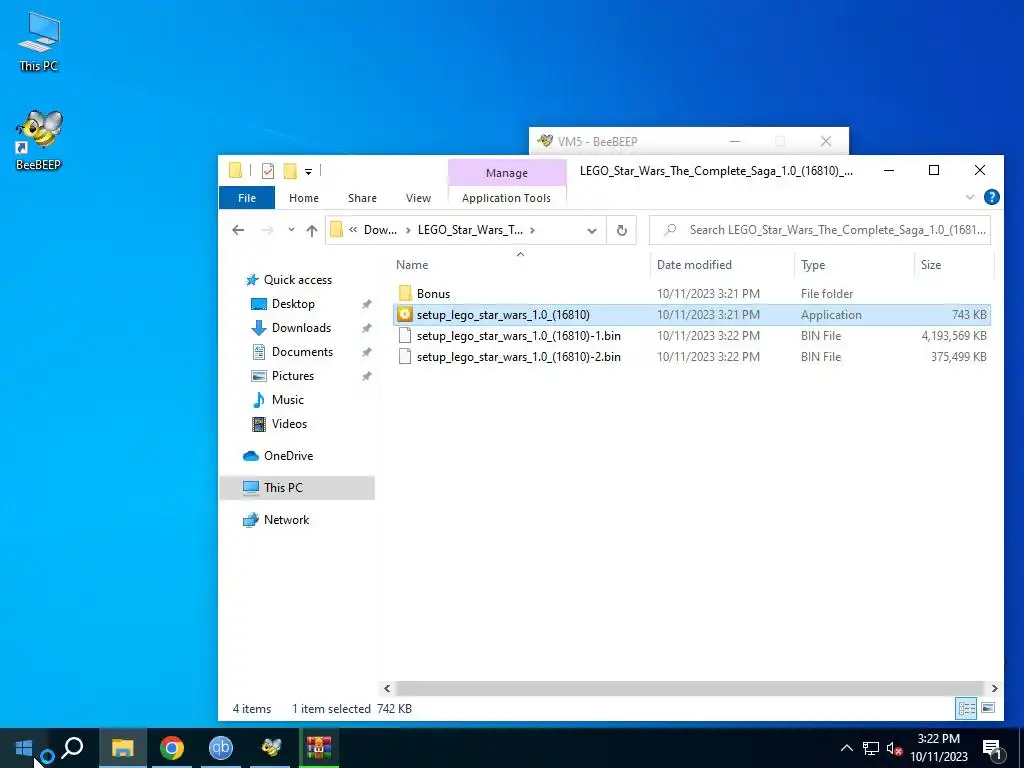Open Music in navigation pane
Viewport: 1024px width, 768px height.
[x=287, y=400]
